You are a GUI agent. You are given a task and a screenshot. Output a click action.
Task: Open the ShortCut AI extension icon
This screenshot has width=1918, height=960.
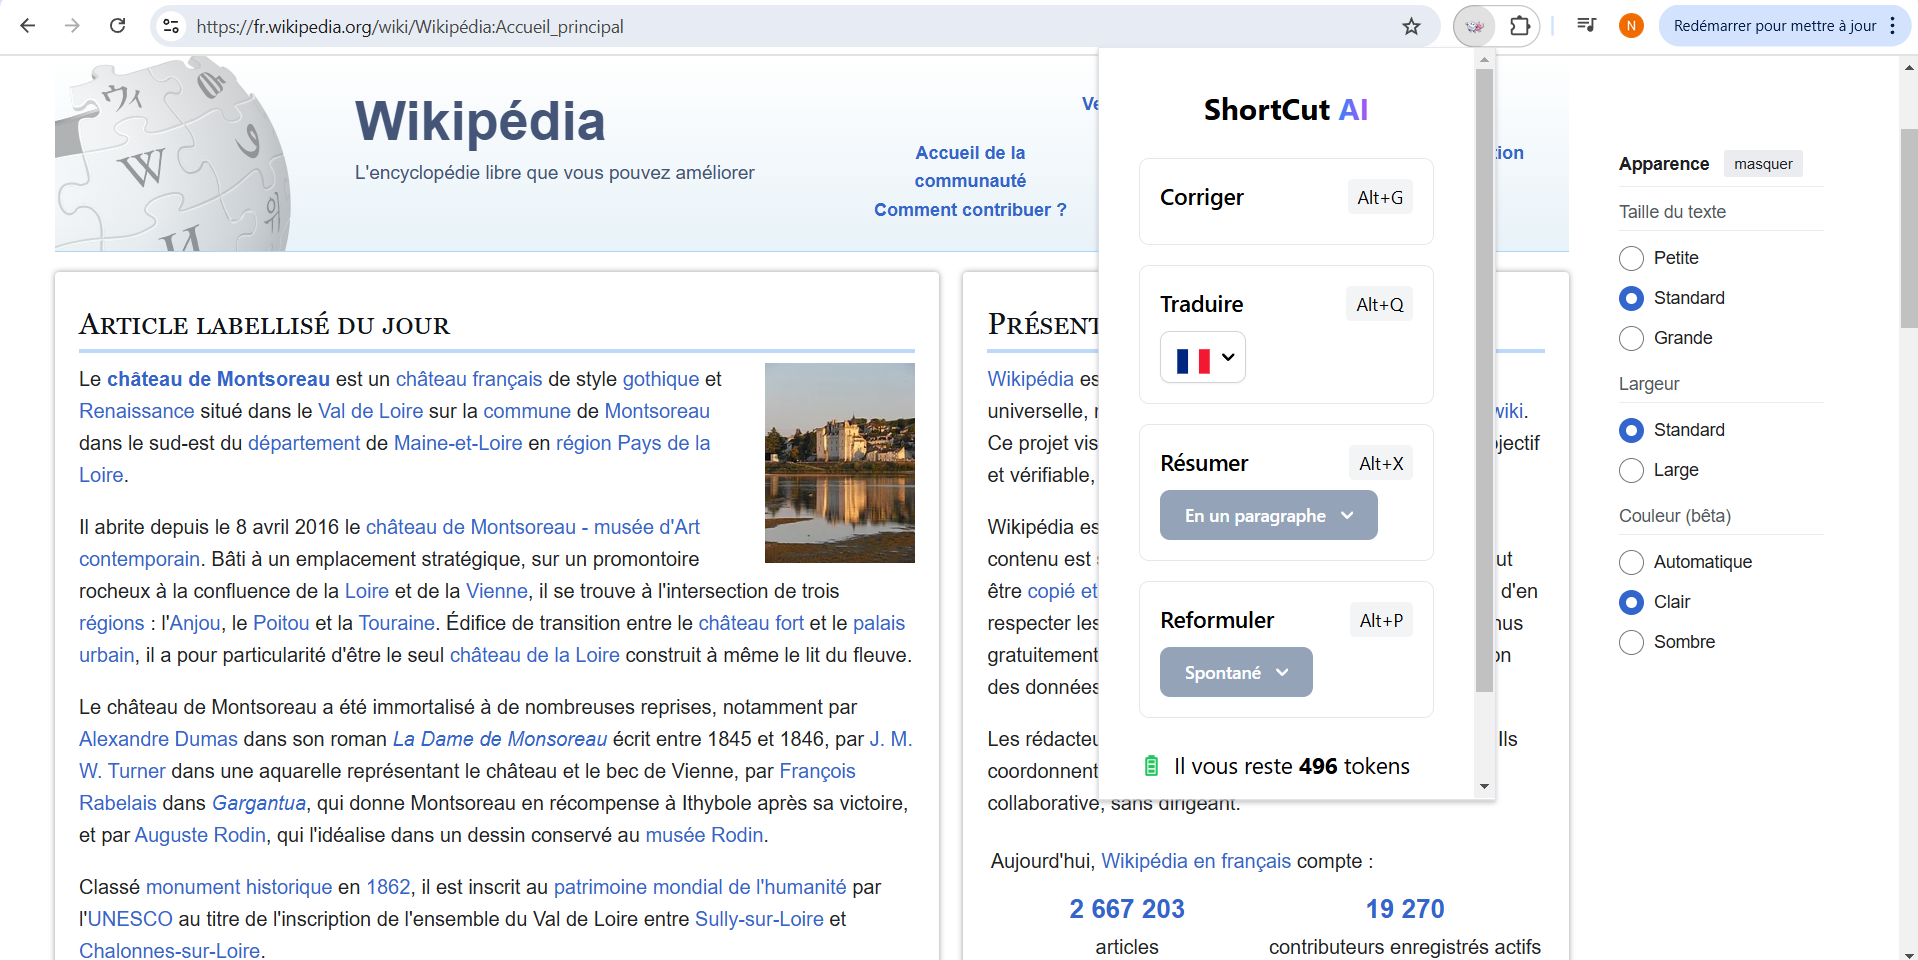tap(1474, 26)
